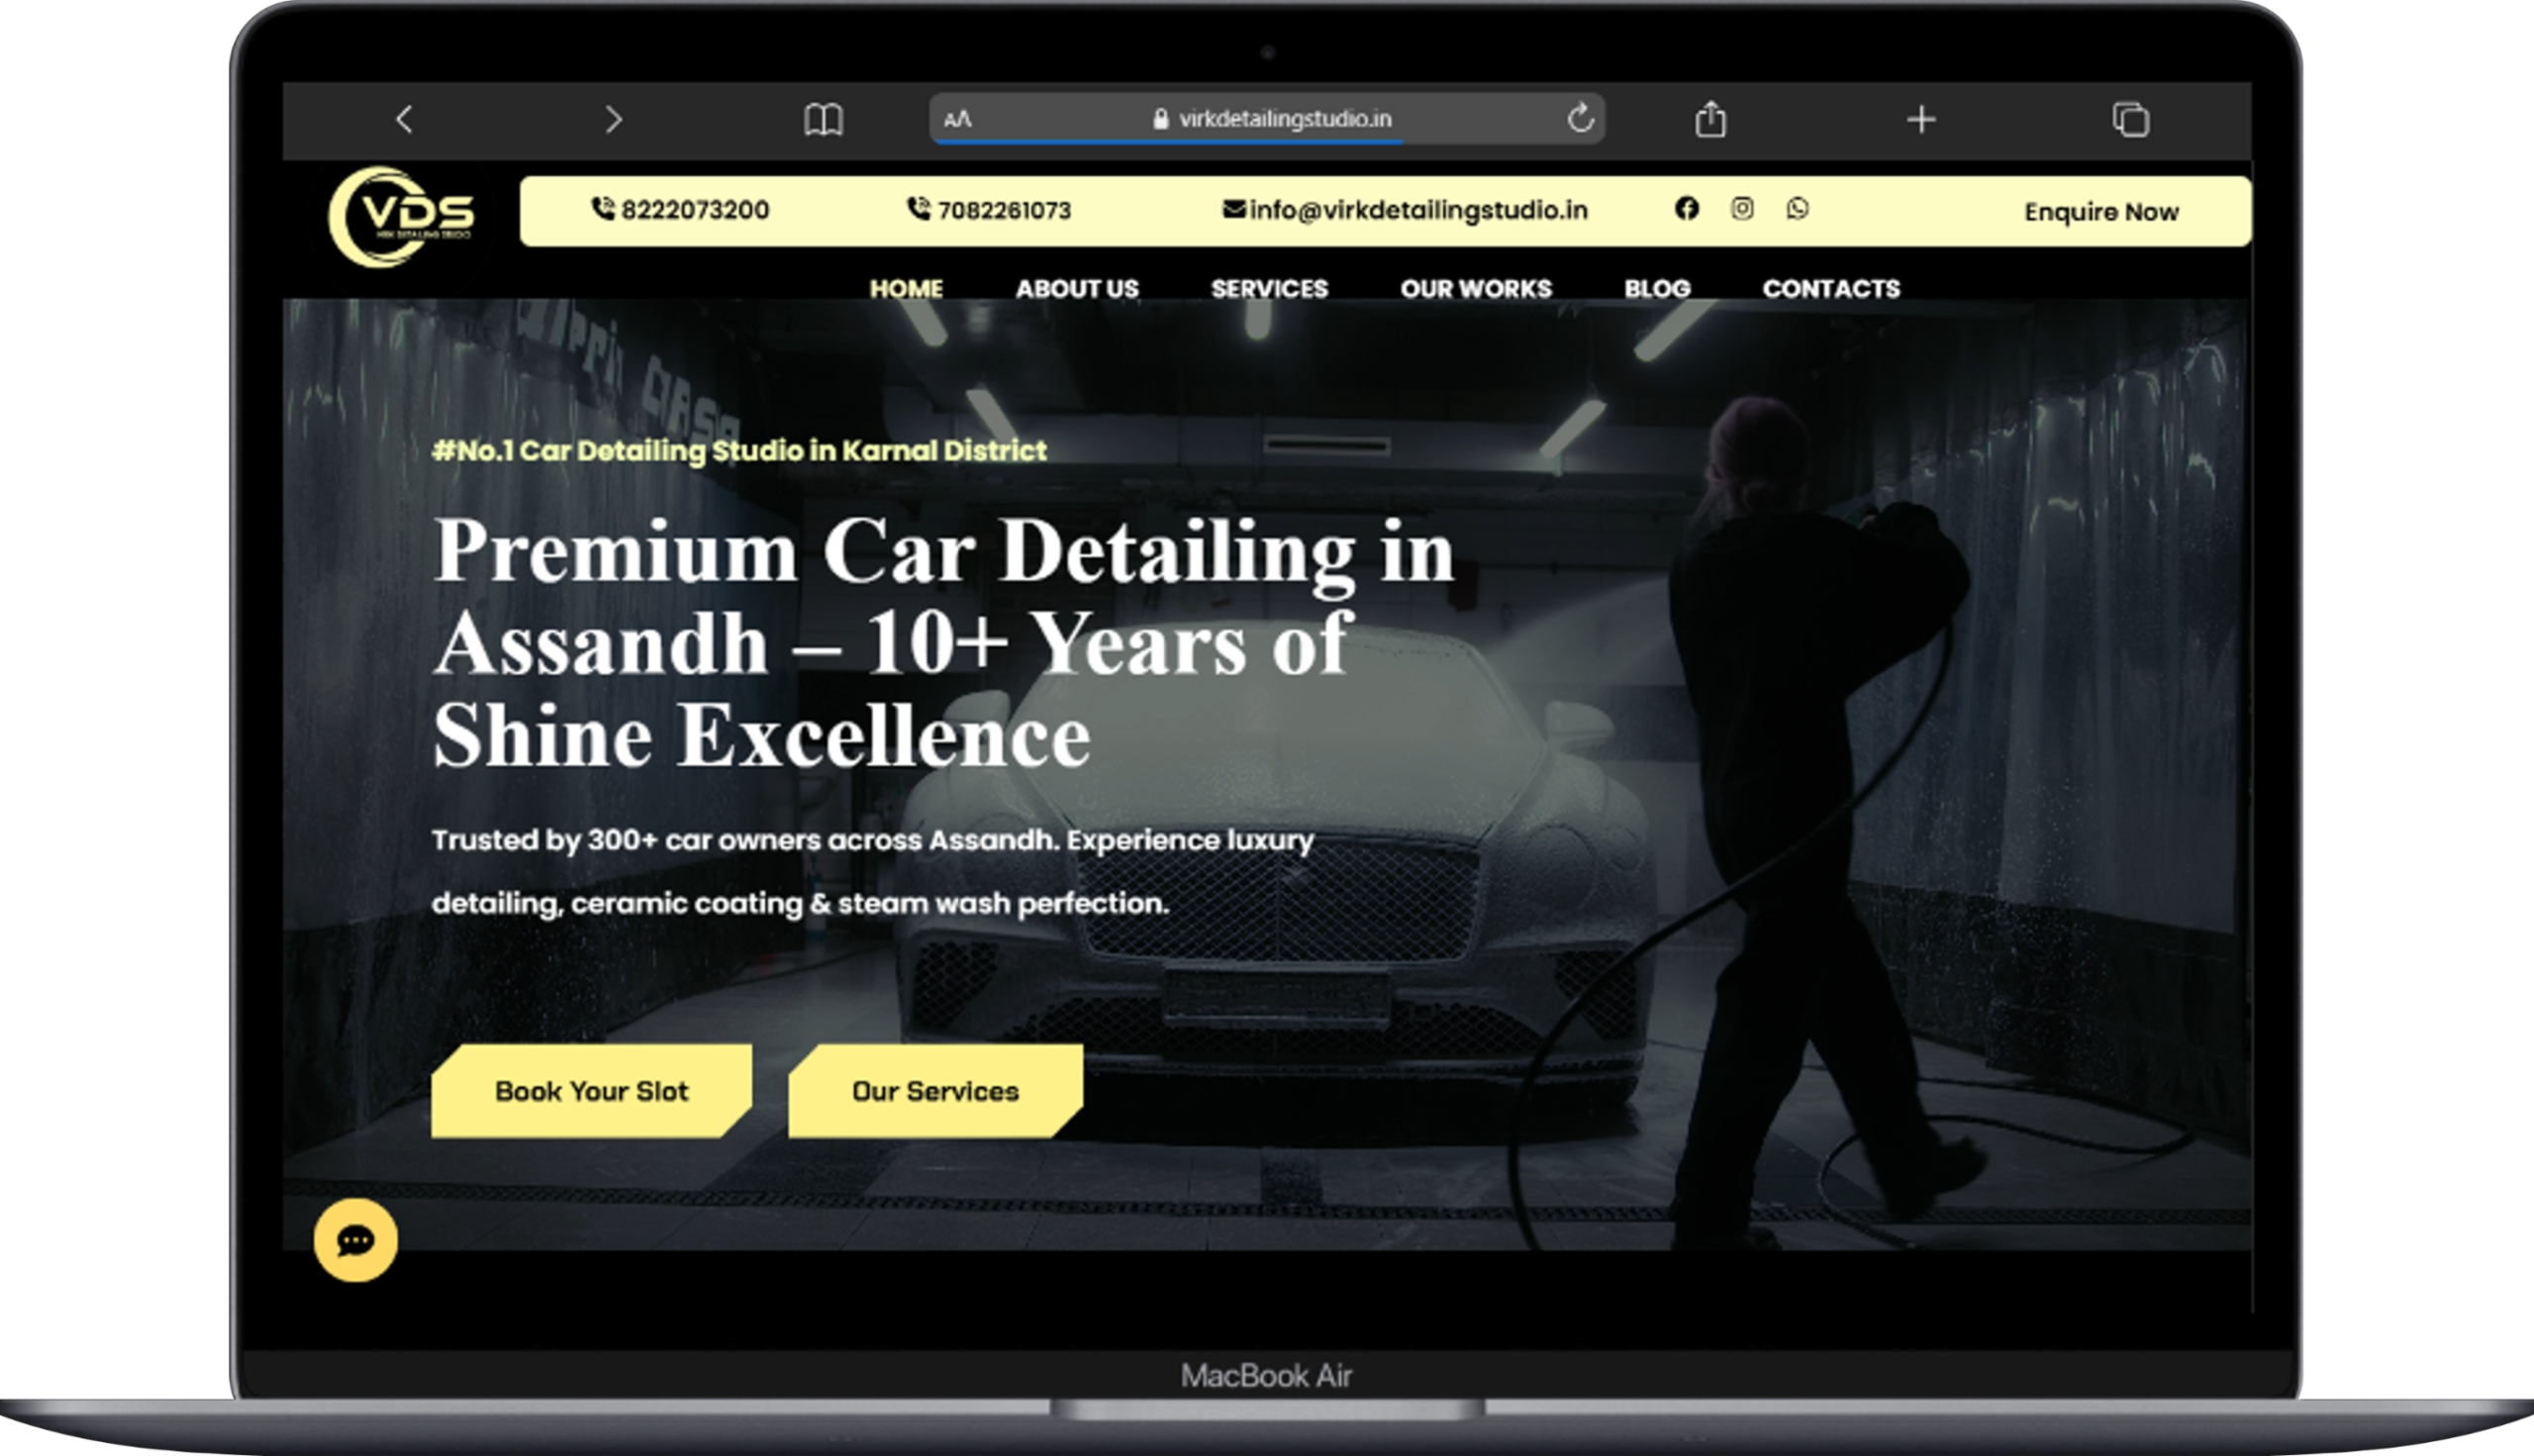Open the Instagram social icon
2534x1456 pixels.
point(1742,208)
